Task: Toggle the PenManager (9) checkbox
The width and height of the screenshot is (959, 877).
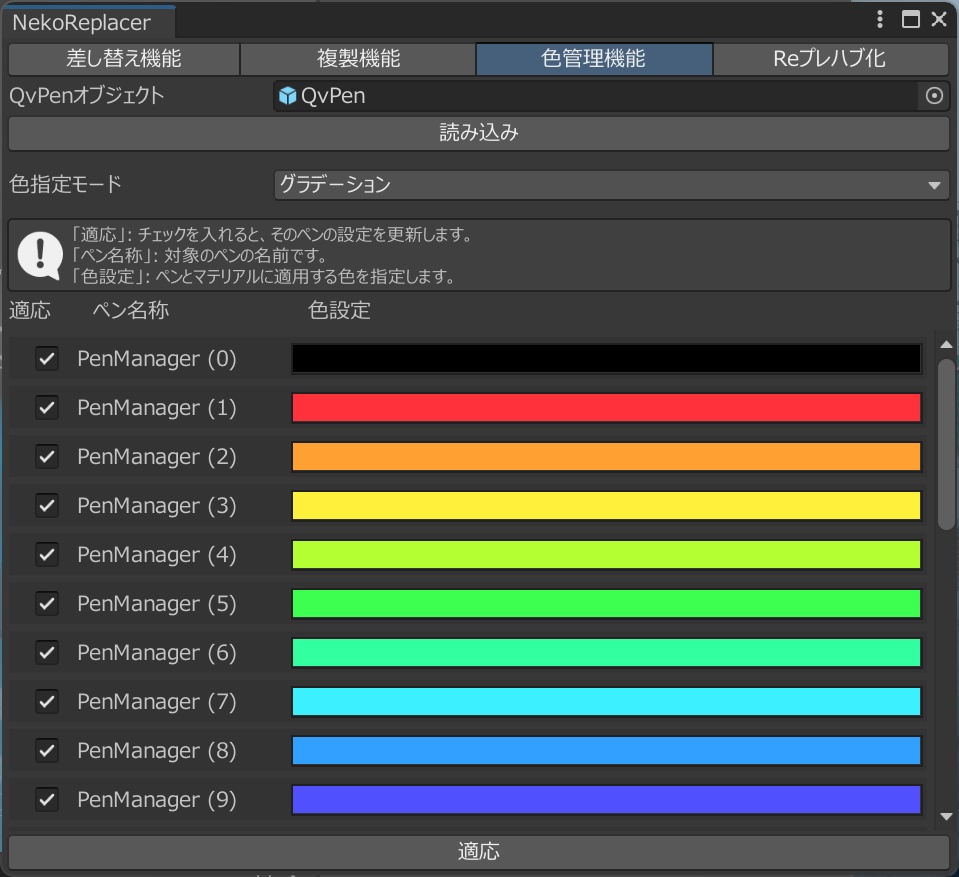Action: point(45,800)
